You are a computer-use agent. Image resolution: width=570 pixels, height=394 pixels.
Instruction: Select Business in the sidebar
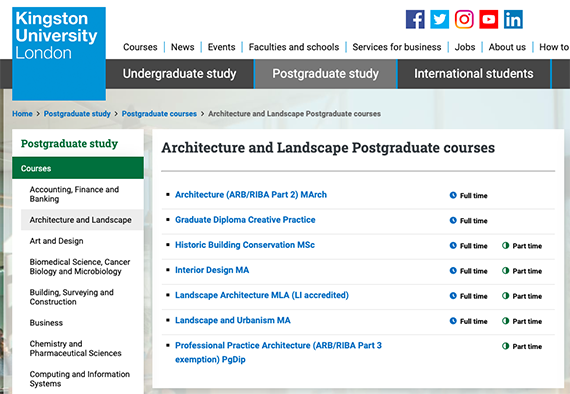click(x=46, y=323)
